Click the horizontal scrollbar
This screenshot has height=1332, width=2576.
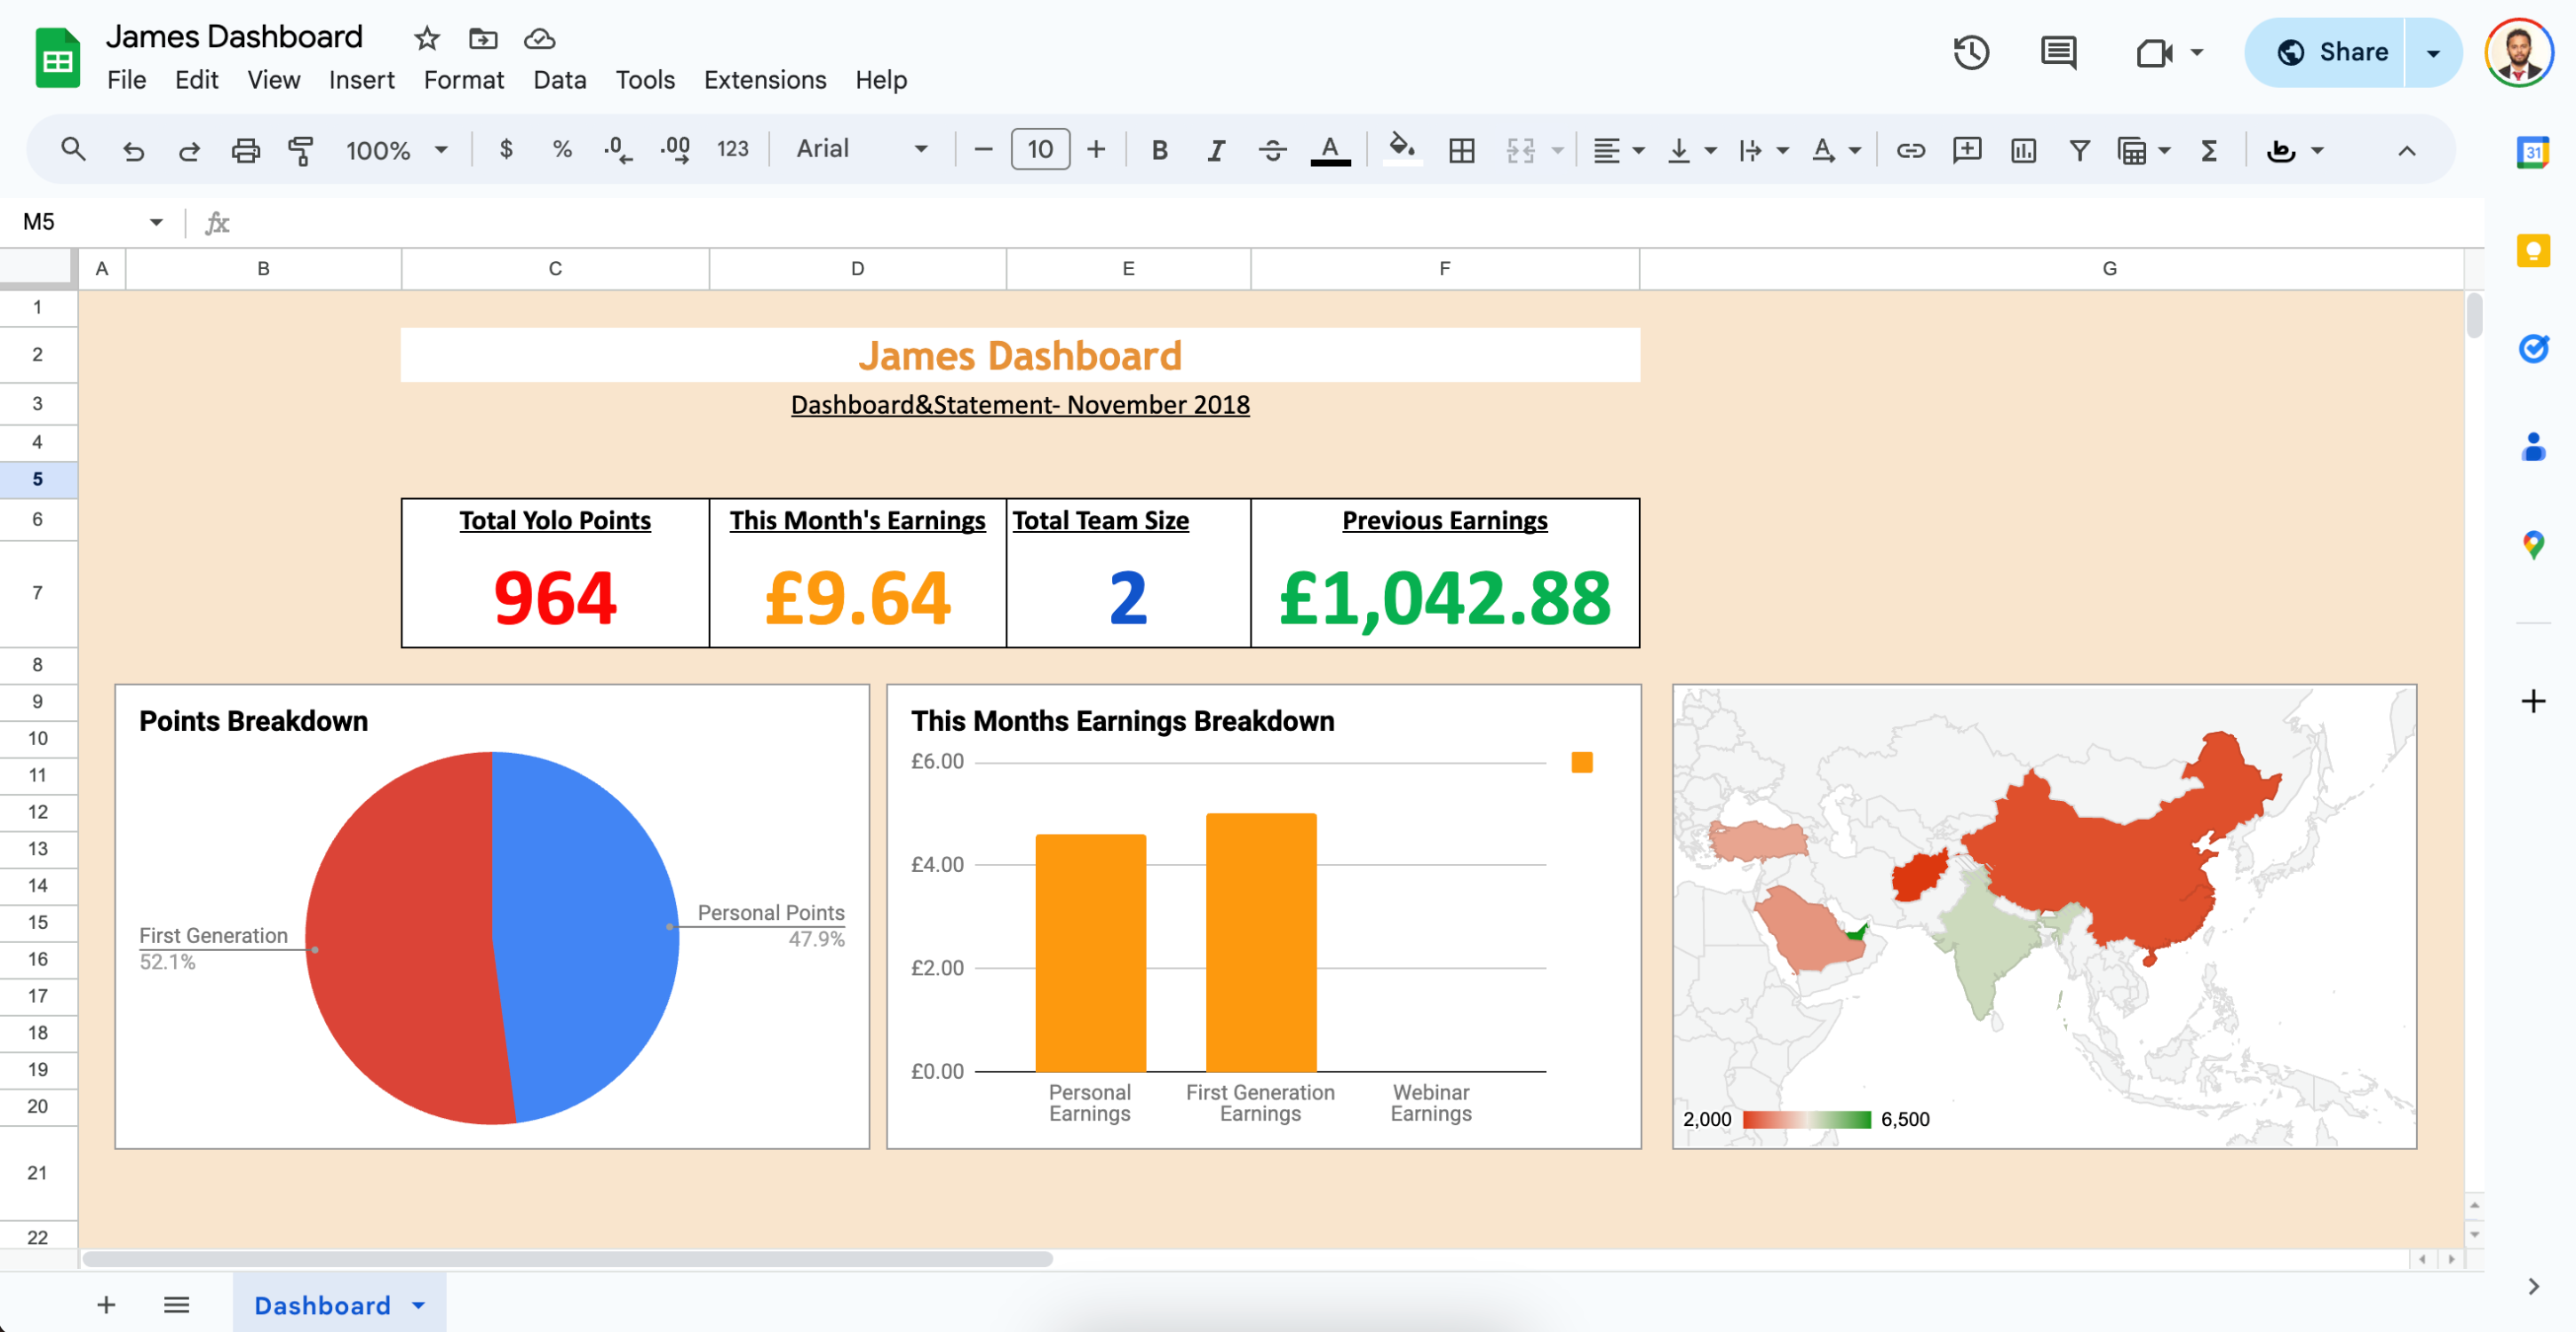pos(567,1259)
